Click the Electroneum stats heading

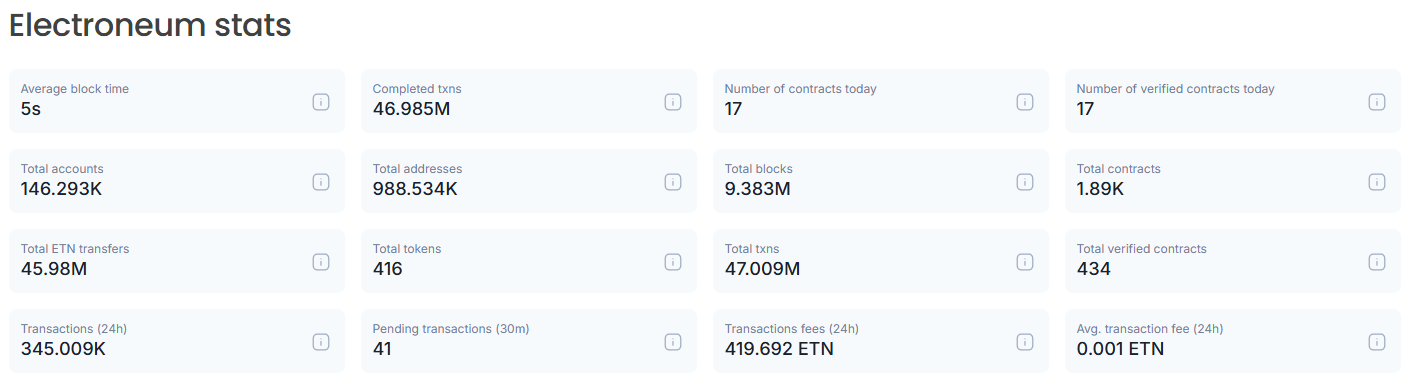150,26
